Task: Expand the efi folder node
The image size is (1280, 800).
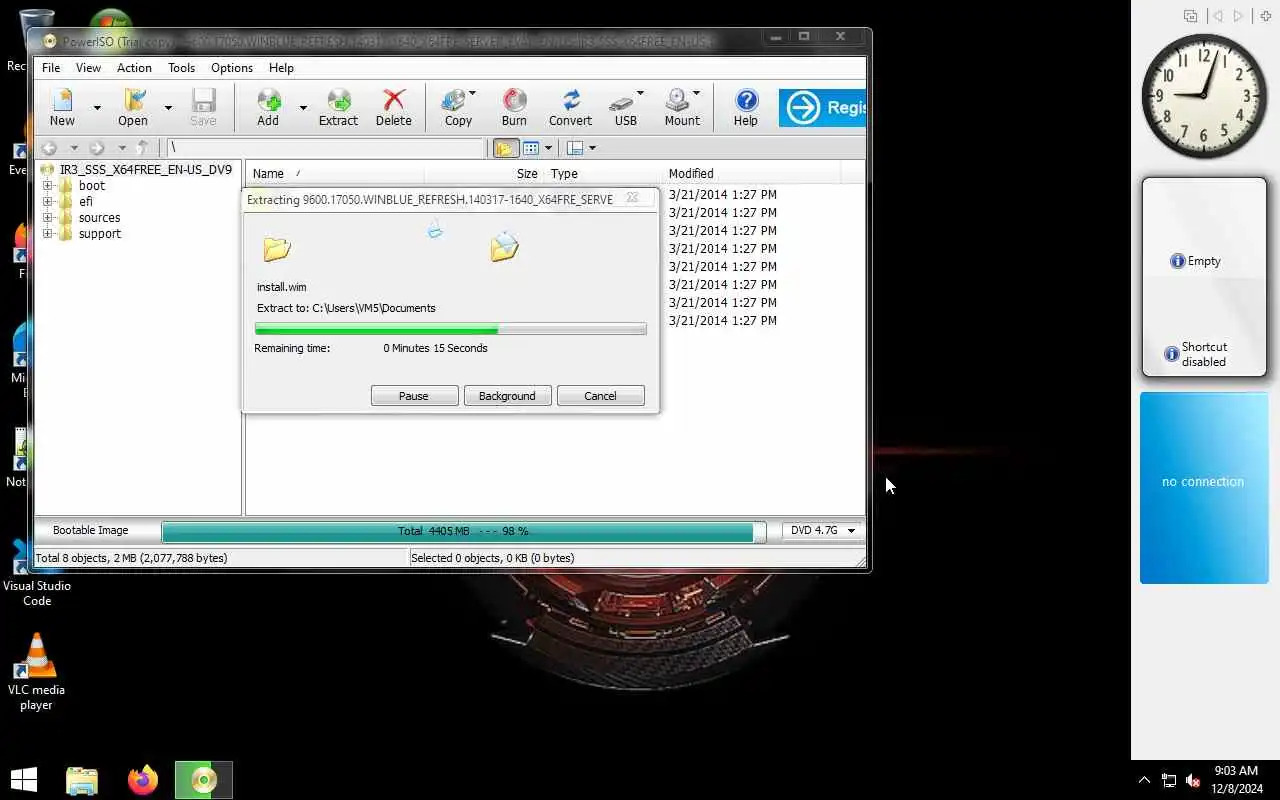Action: [x=47, y=202]
